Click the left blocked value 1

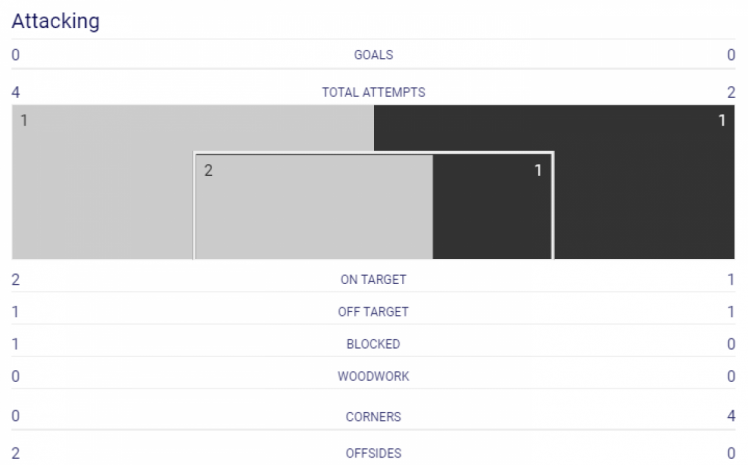click(x=15, y=344)
